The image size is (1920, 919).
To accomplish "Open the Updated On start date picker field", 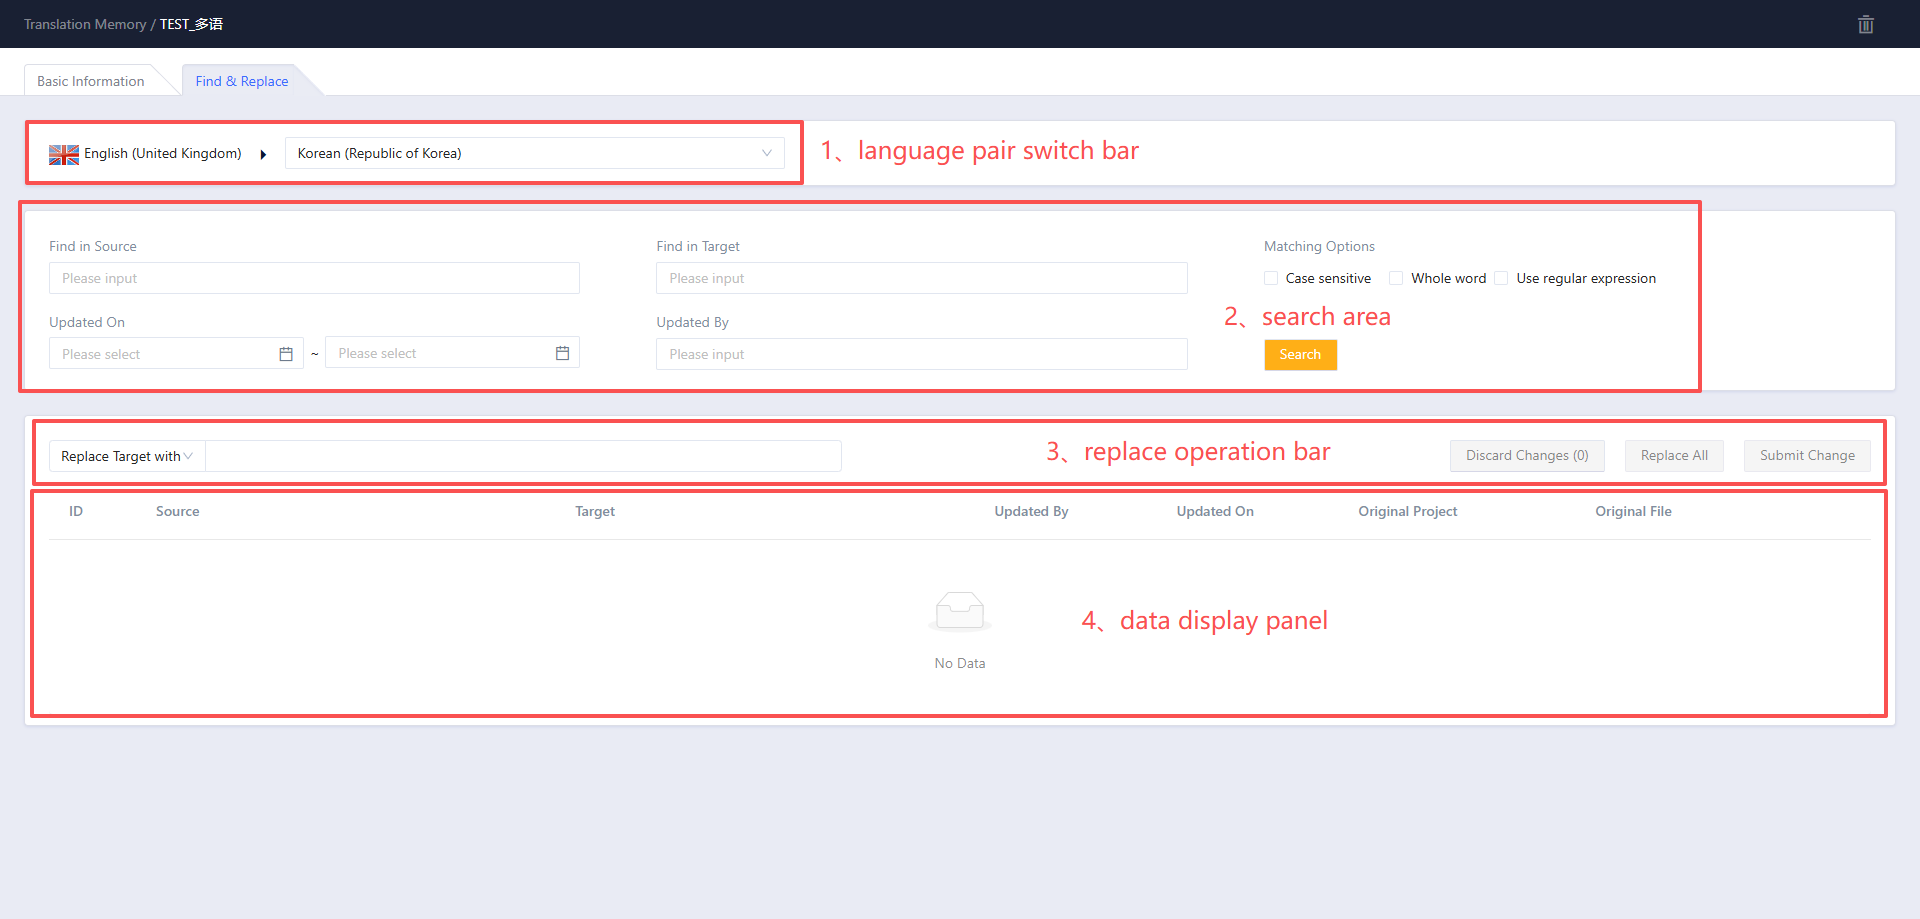I will [176, 354].
